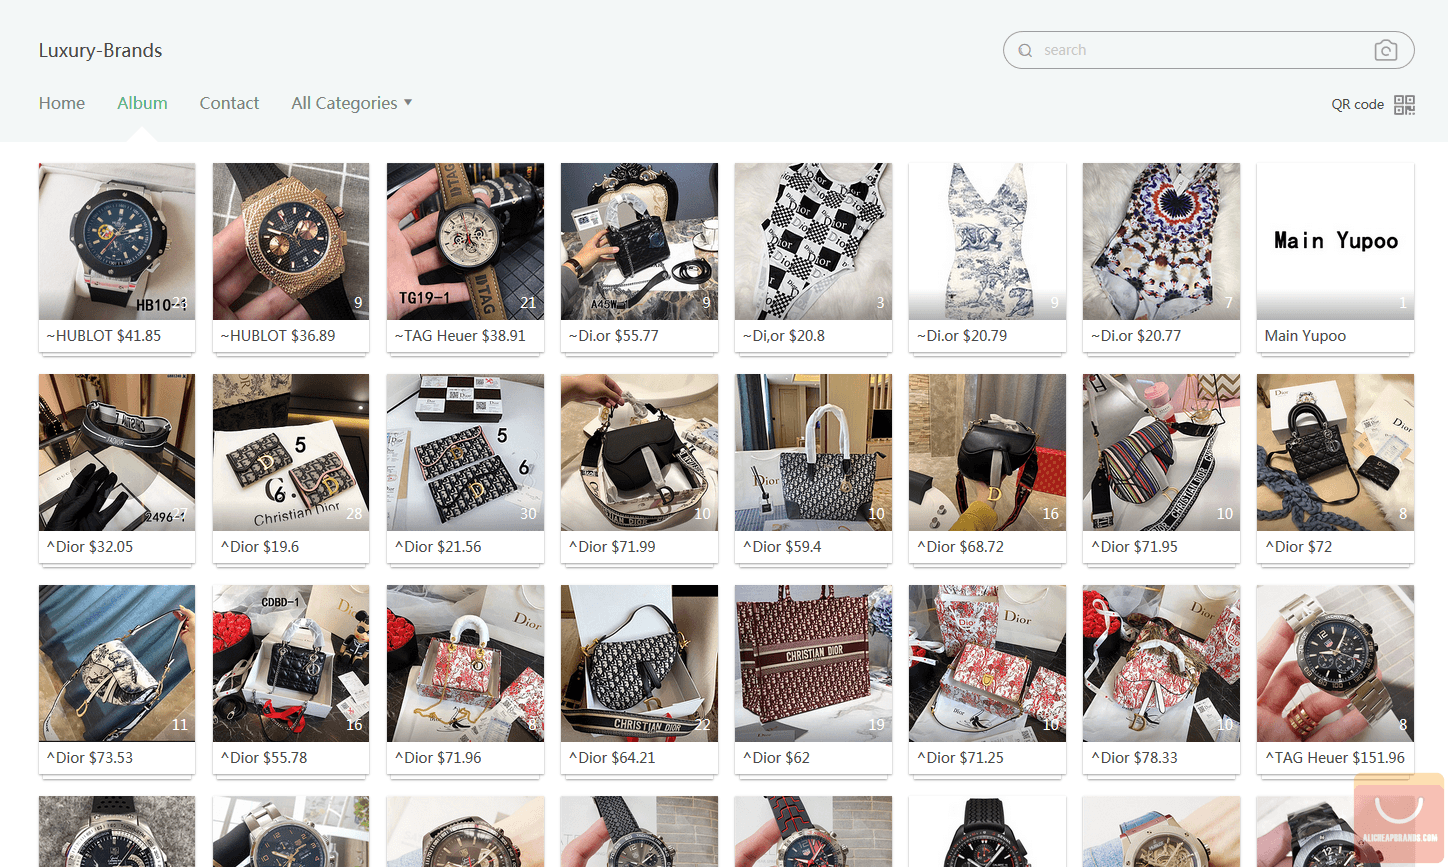
Task: Open the ^Dior $55.78 album thumbnail
Action: click(x=291, y=663)
